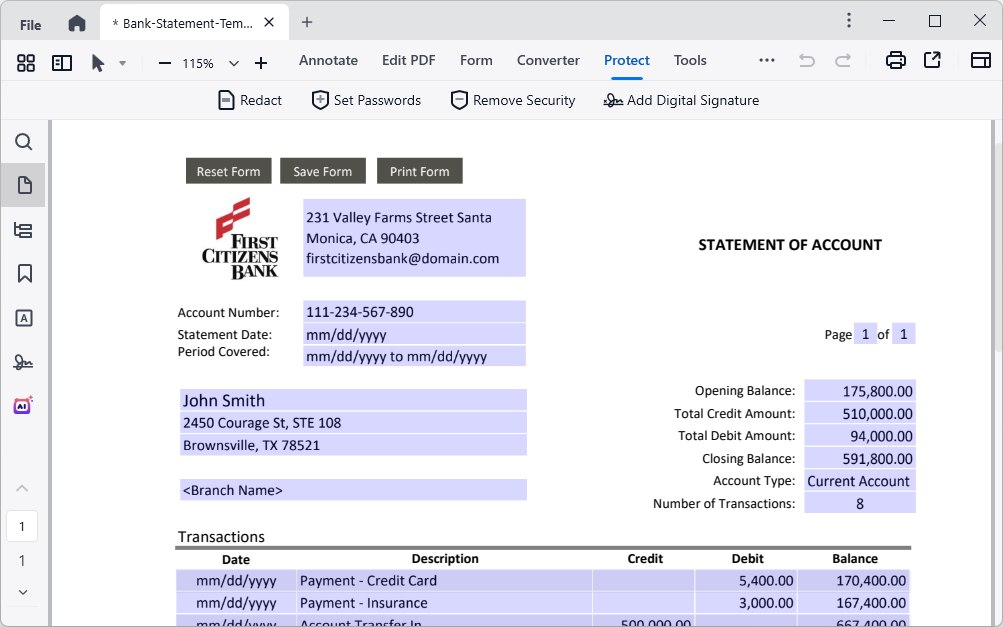Toggle the reading layout at top right
The height and width of the screenshot is (627, 1003).
979,60
